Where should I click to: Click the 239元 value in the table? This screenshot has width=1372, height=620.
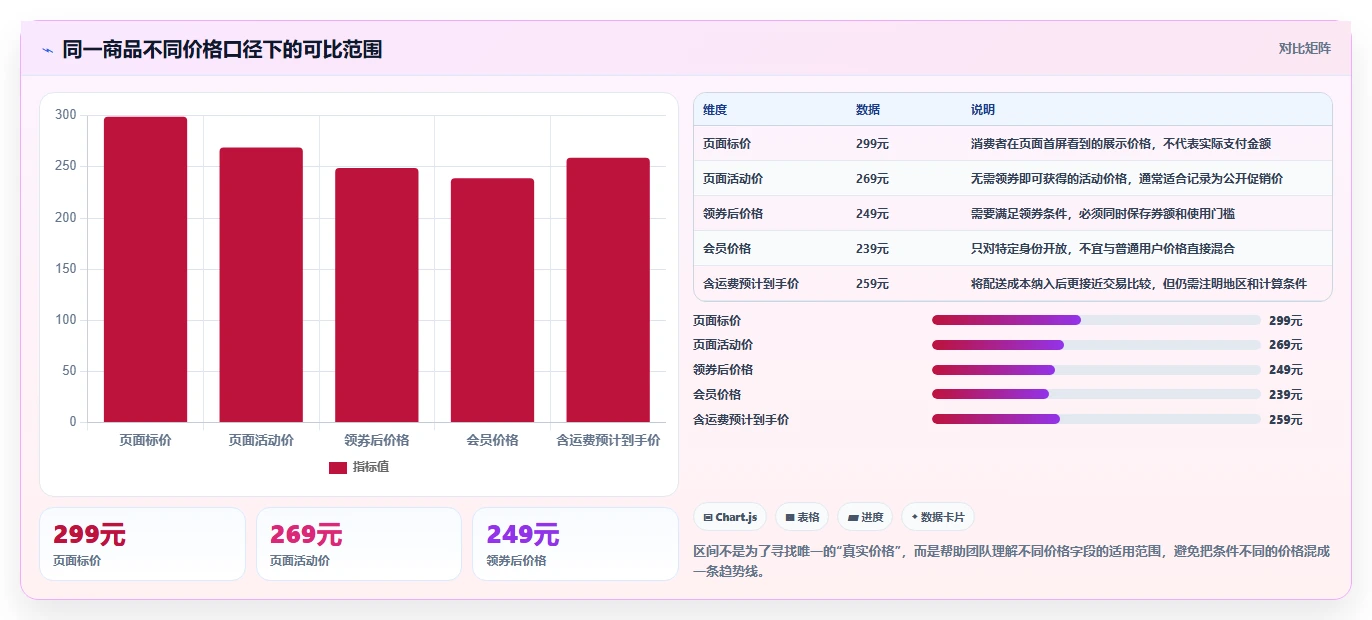pos(872,249)
